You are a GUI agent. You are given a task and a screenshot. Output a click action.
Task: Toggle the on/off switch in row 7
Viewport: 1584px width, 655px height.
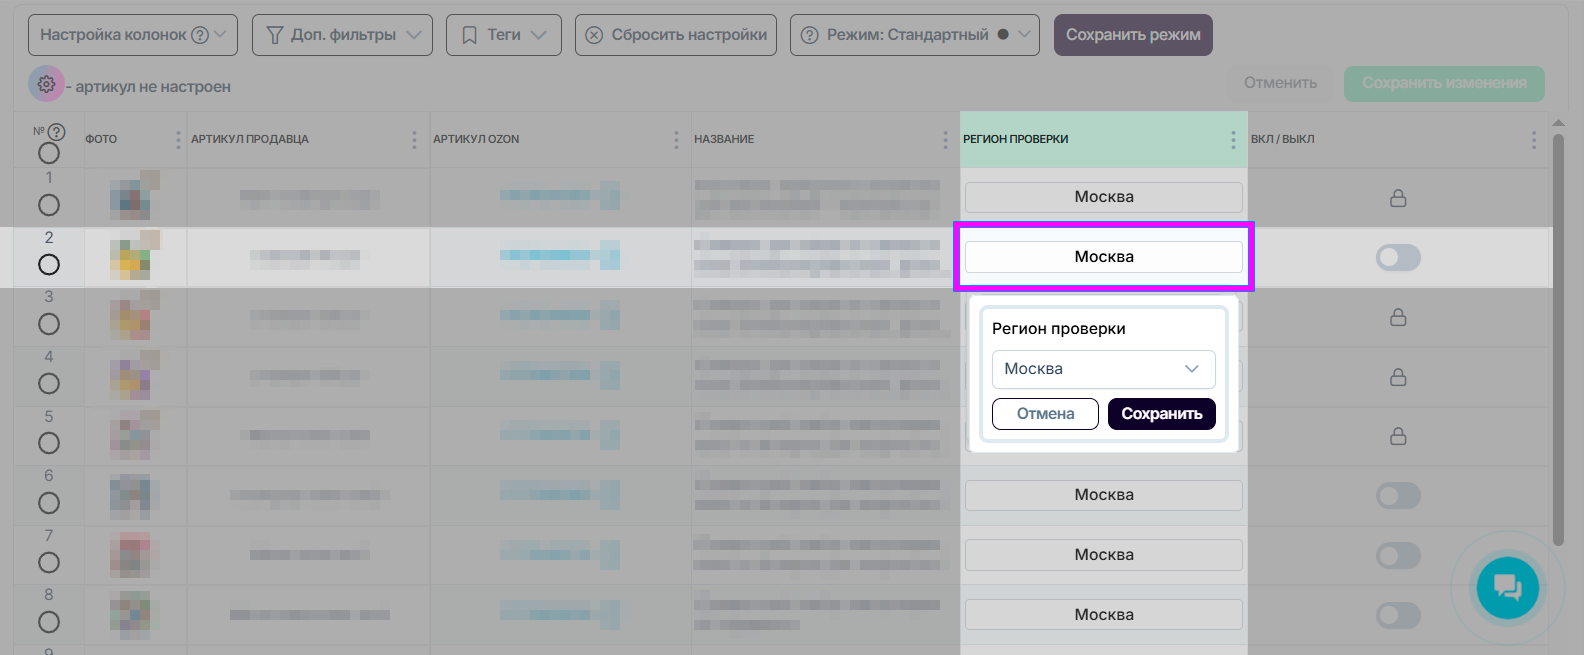pyautogui.click(x=1398, y=556)
